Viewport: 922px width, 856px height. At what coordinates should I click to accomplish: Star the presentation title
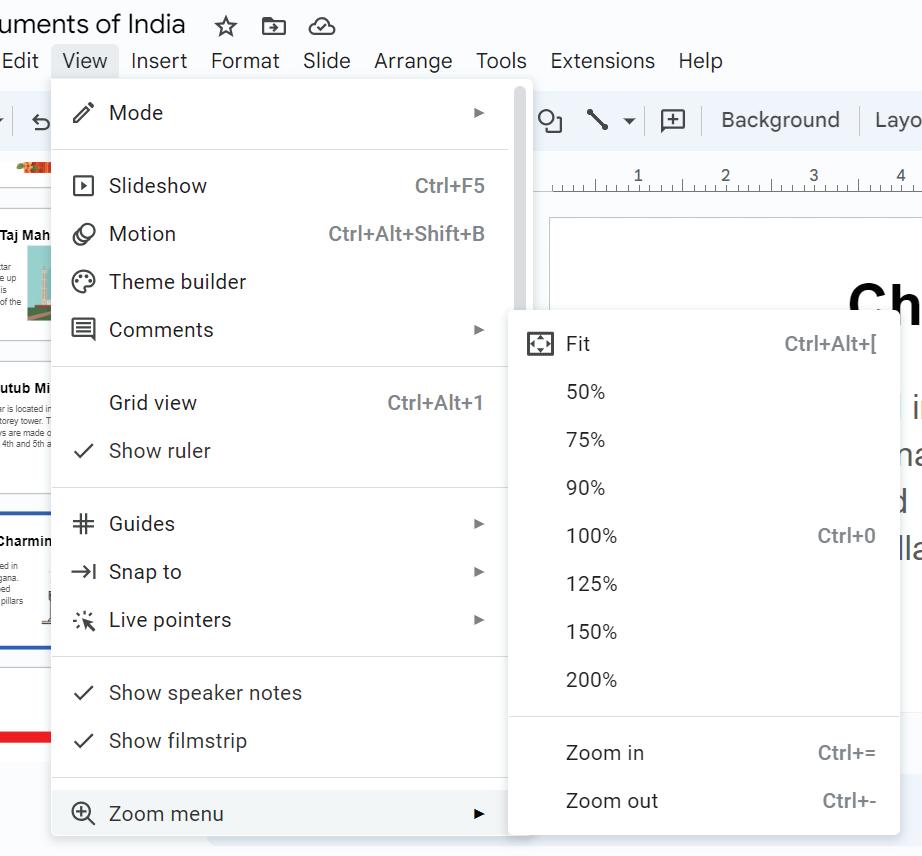coord(226,26)
